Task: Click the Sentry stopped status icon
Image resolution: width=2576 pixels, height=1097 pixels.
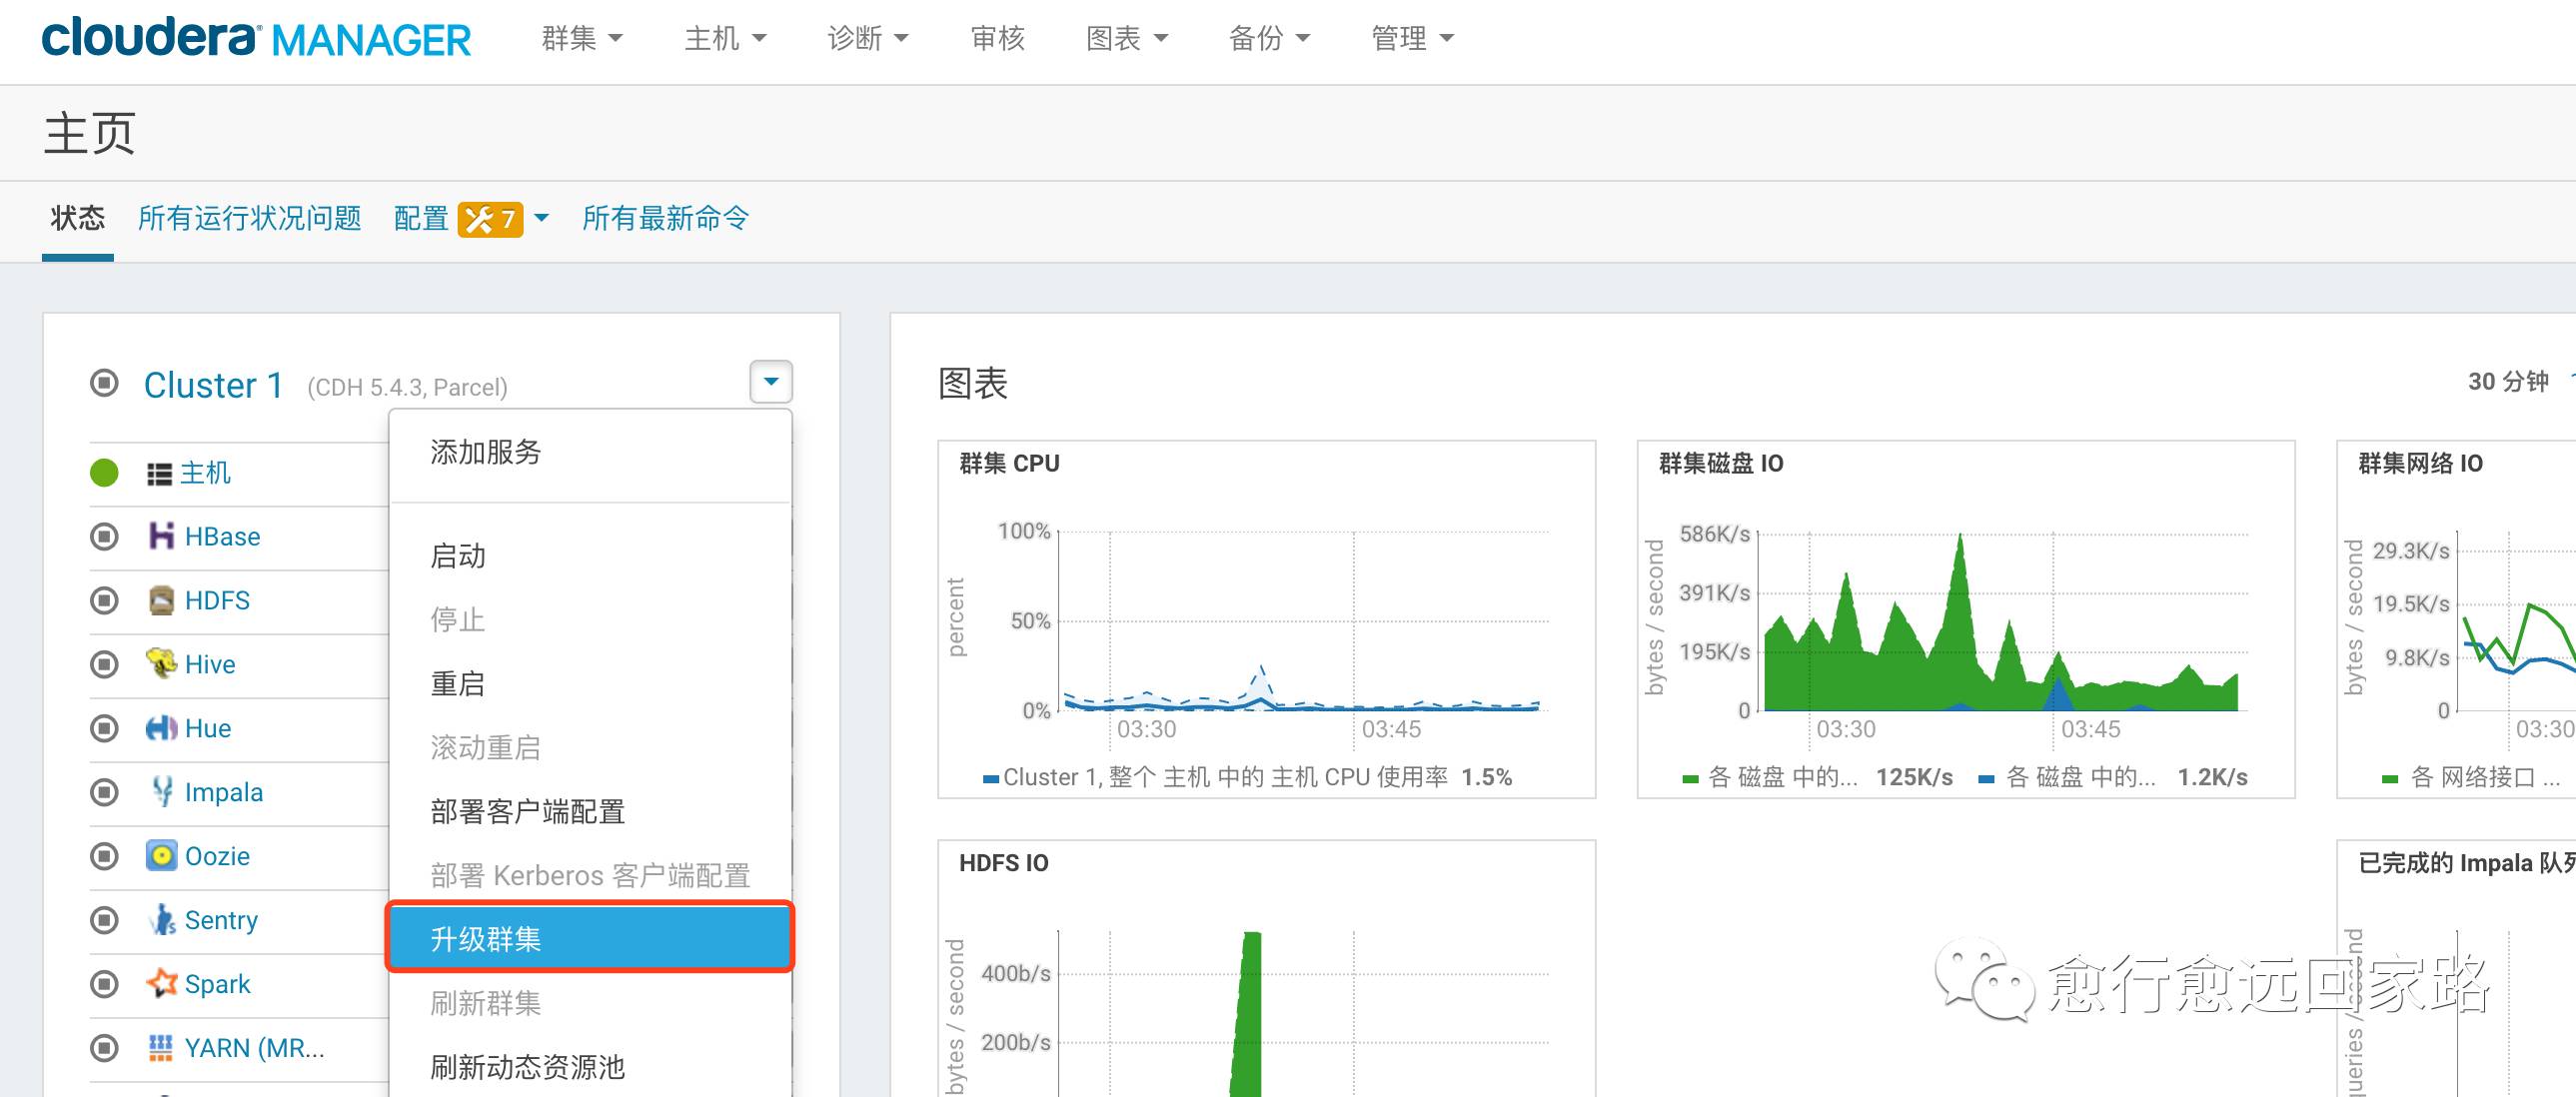Action: point(104,921)
